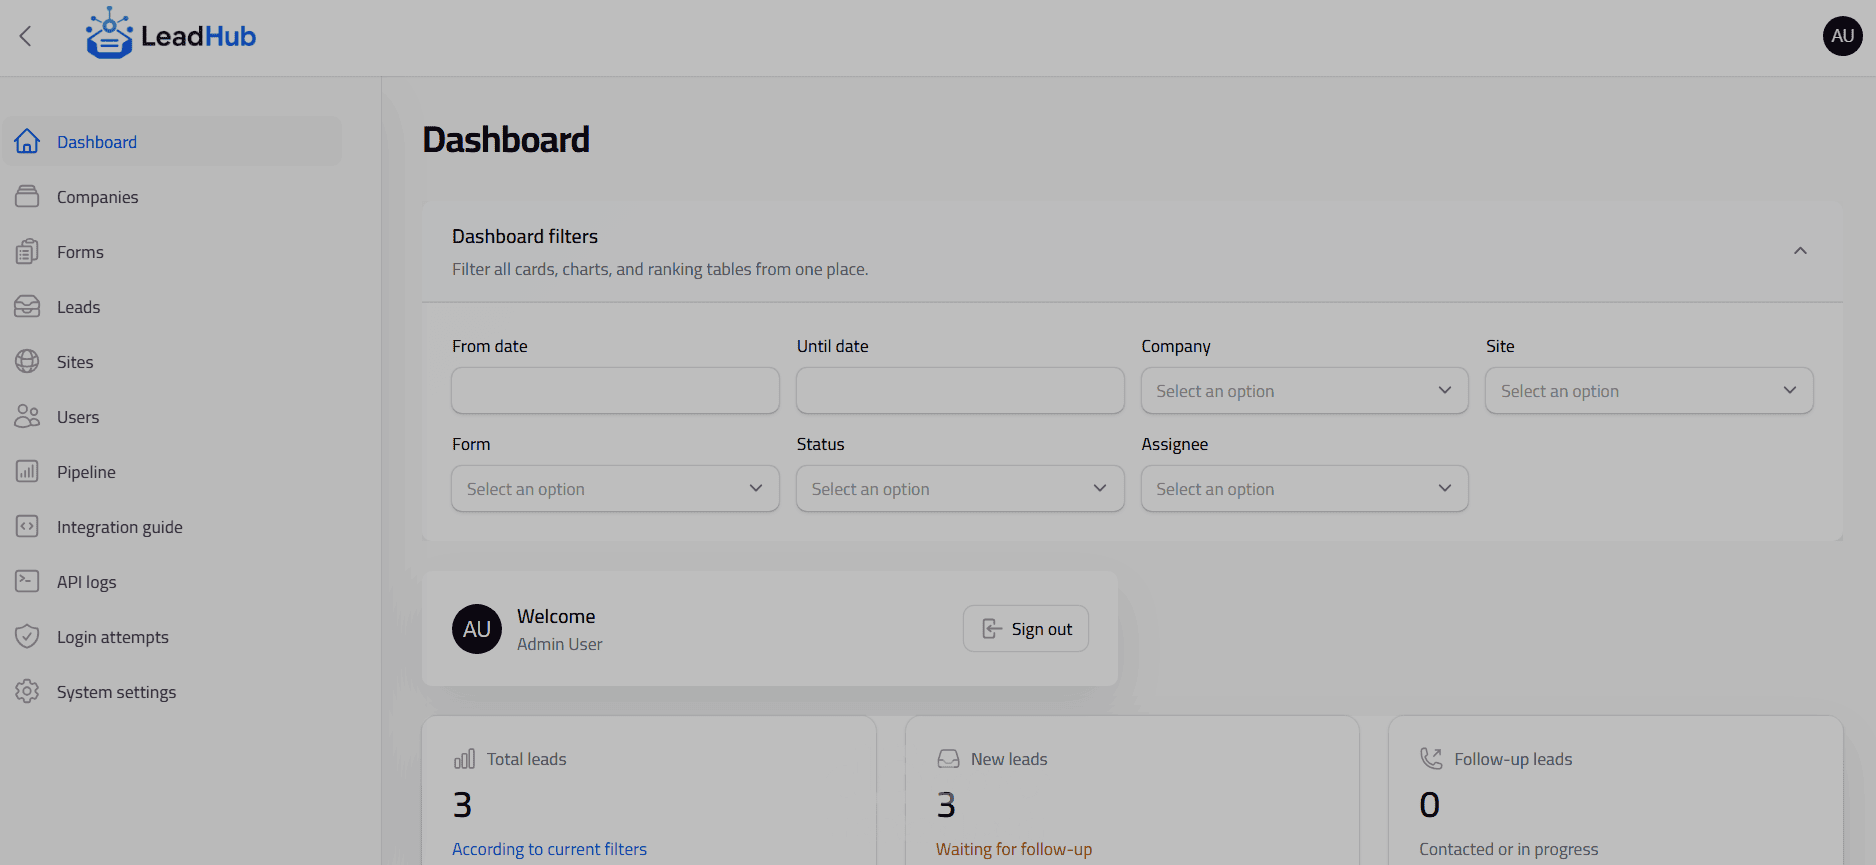The height and width of the screenshot is (865, 1876).
Task: Click the System settings gear icon
Action: [27, 692]
